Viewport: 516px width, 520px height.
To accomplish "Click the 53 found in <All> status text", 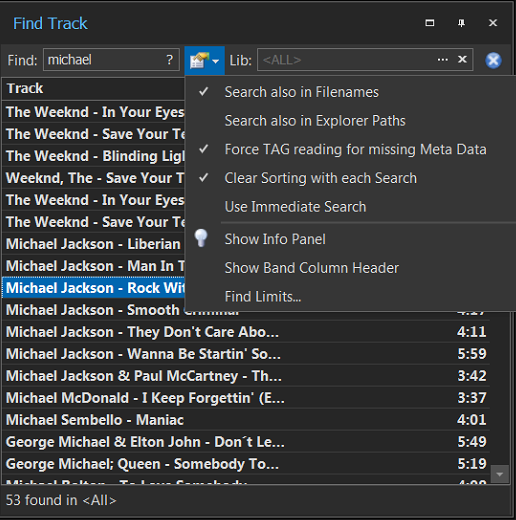I will point(61,500).
